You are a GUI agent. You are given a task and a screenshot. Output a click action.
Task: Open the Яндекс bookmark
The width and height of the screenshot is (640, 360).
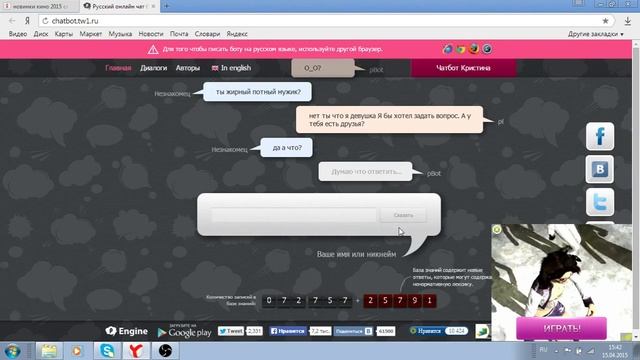[237, 34]
